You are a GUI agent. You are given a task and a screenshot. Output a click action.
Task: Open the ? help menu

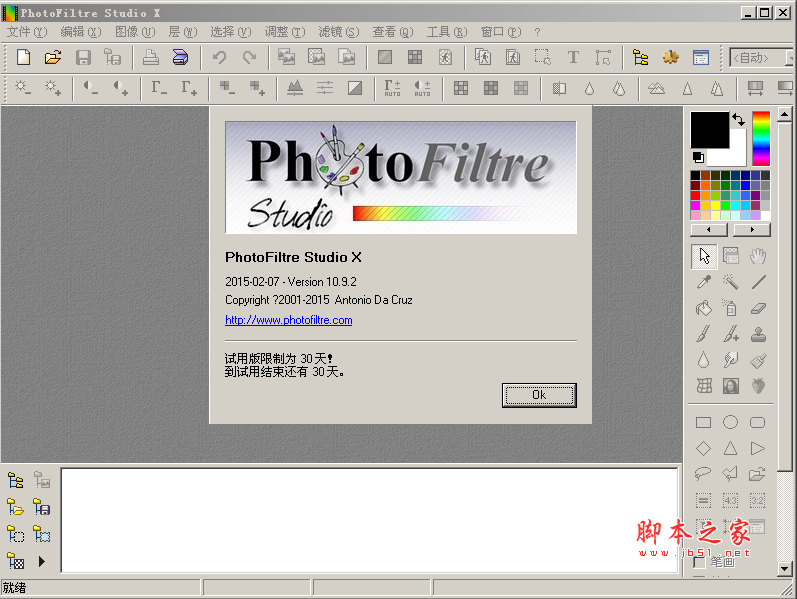pos(537,32)
